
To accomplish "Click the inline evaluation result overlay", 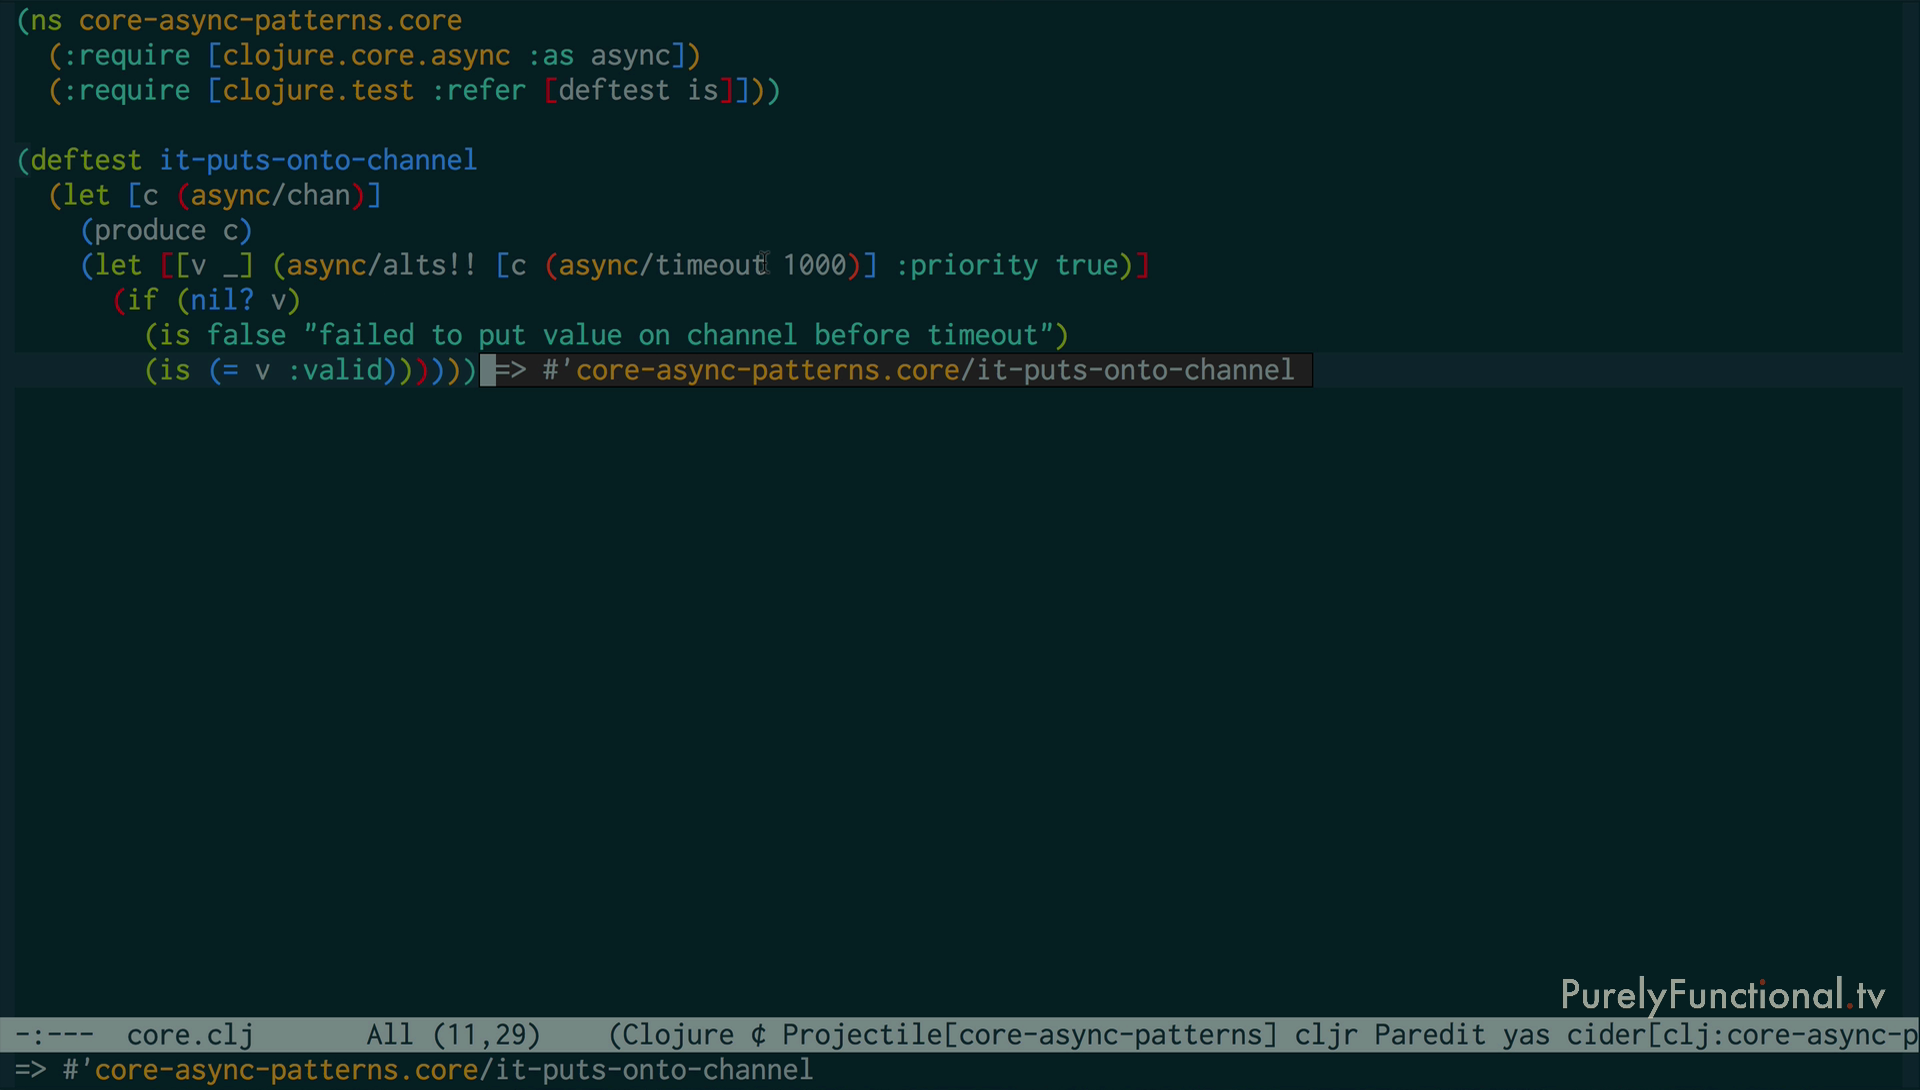I will (x=900, y=371).
